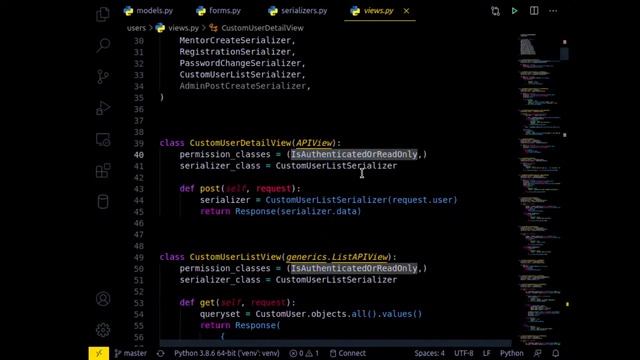Image resolution: width=640 pixels, height=360 pixels.
Task: Change the LF end of line sequence
Action: tap(487, 353)
